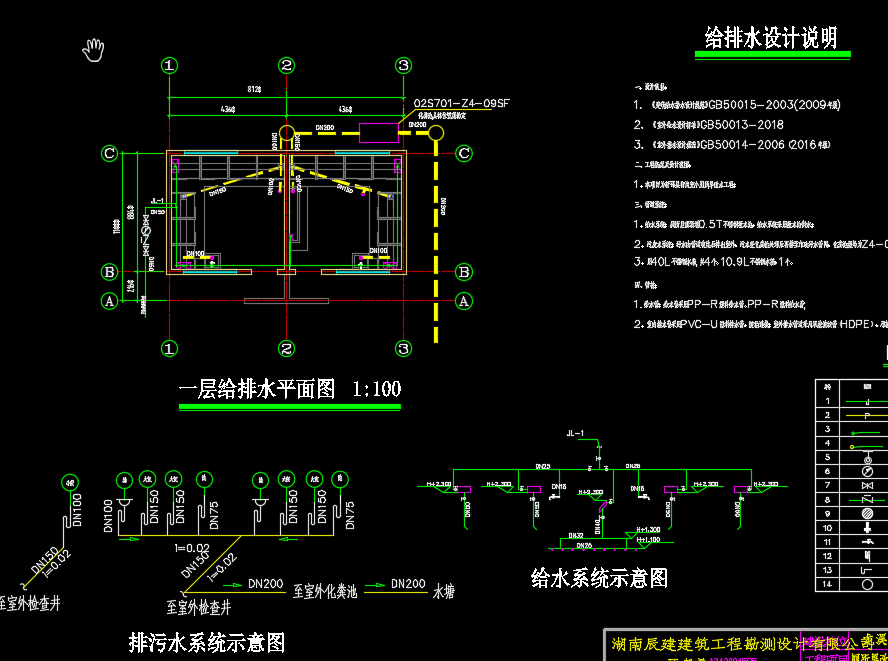Select manhole circle above grid line 2

287,133
